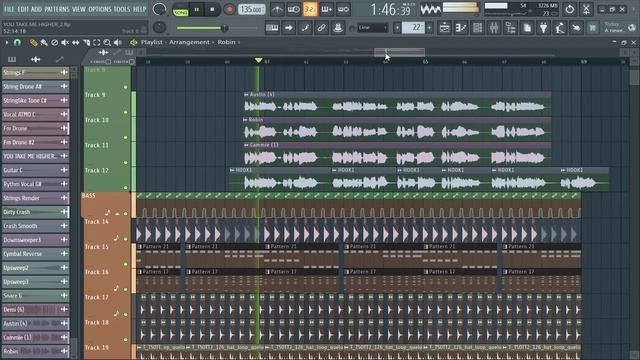Select next pattern with plus button

tap(429, 28)
